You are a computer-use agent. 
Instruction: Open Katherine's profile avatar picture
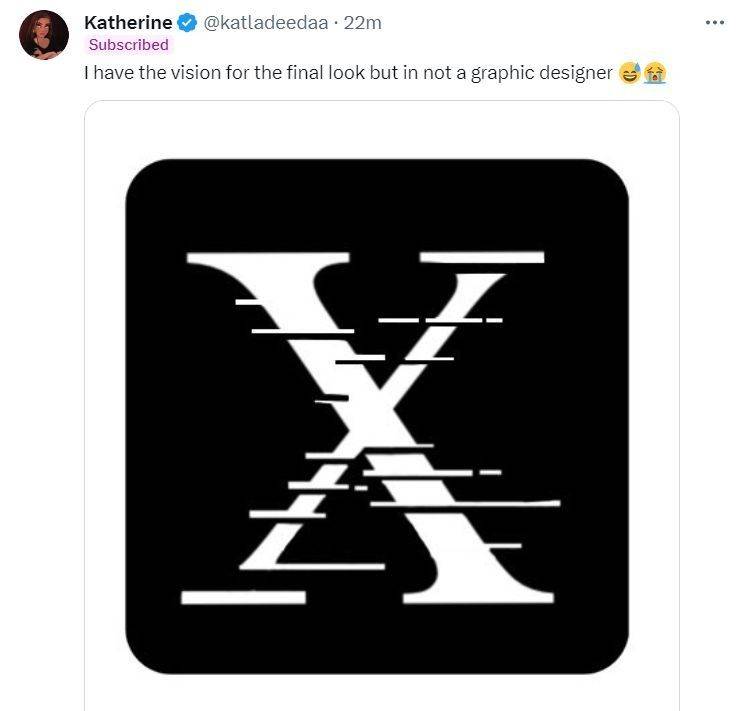click(x=44, y=34)
